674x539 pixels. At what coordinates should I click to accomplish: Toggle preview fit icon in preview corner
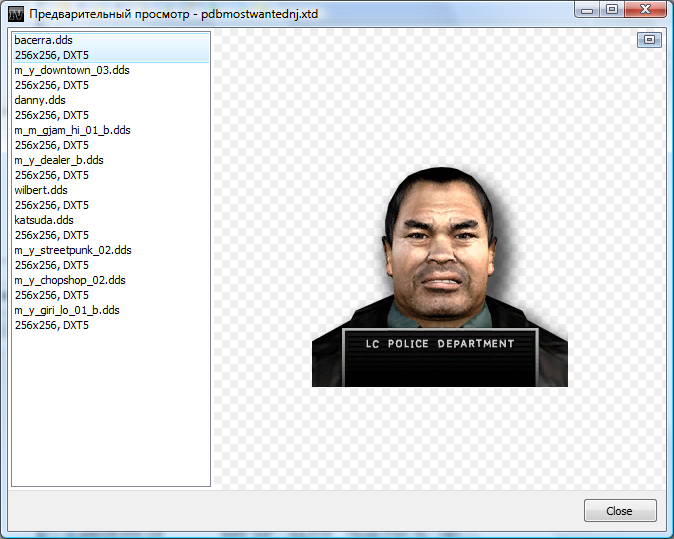click(x=649, y=40)
